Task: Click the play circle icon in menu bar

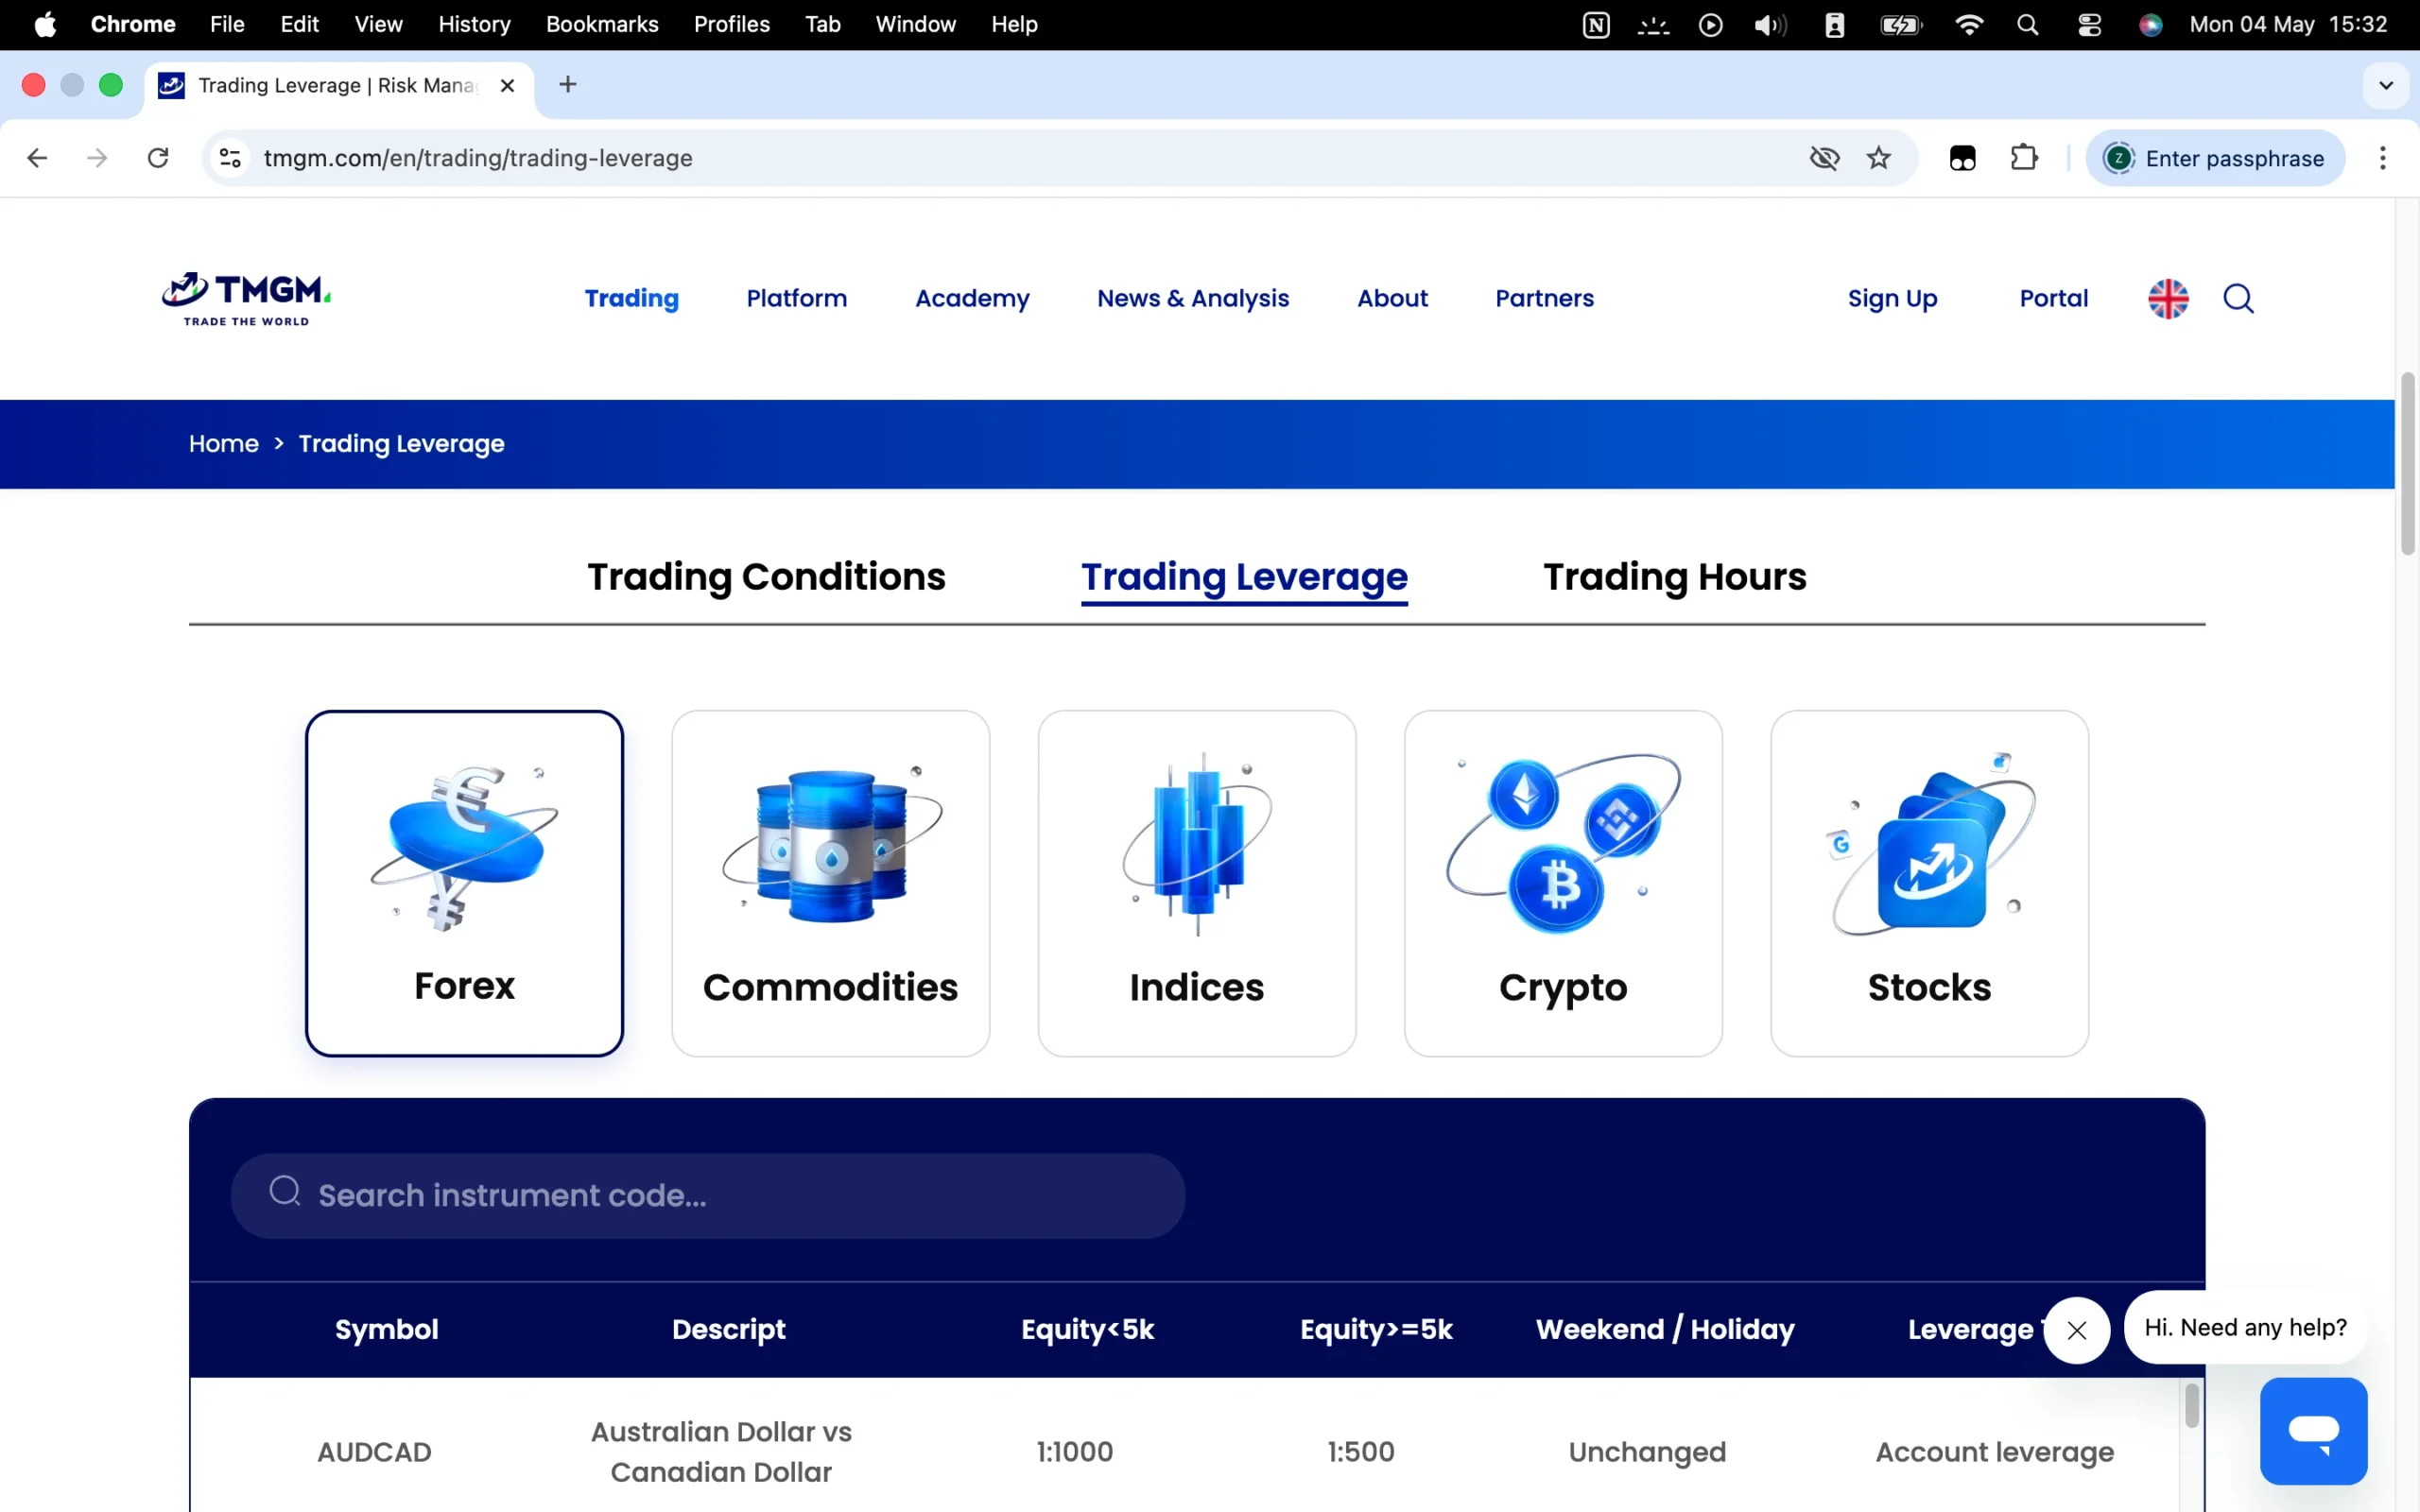Action: click(1710, 24)
